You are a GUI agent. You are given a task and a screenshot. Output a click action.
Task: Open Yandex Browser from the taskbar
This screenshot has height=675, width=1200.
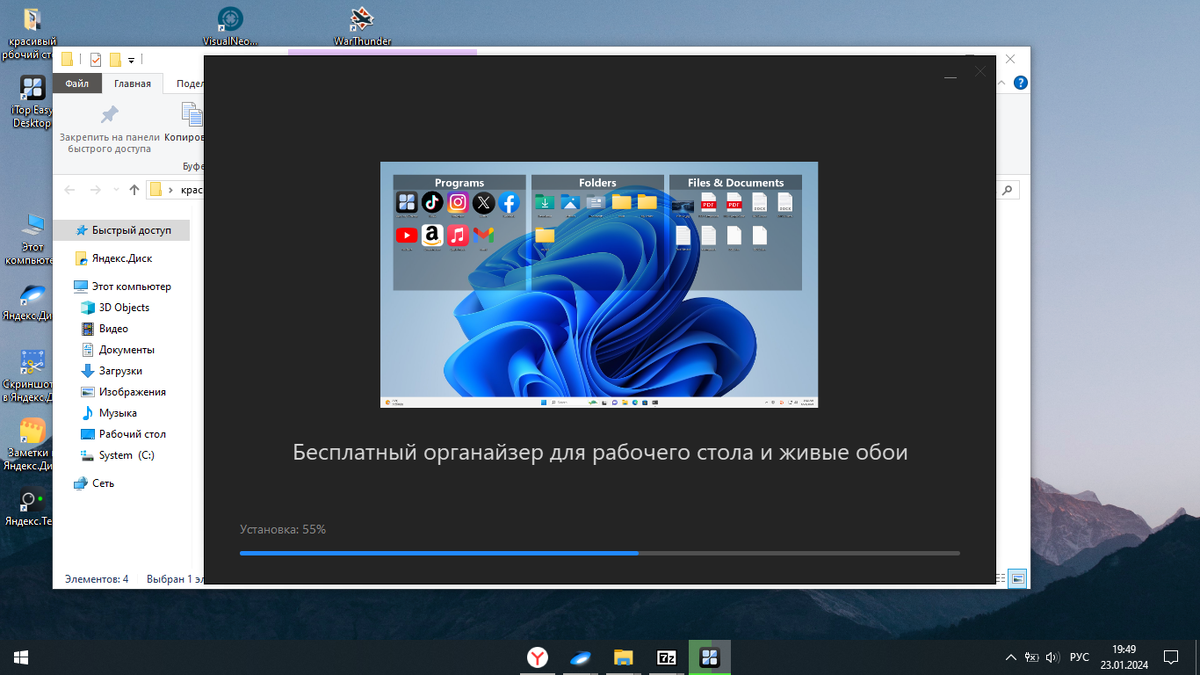[538, 657]
